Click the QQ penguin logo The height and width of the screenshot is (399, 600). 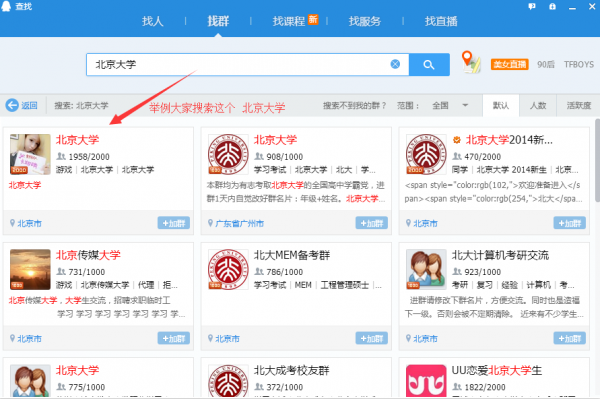6,6
